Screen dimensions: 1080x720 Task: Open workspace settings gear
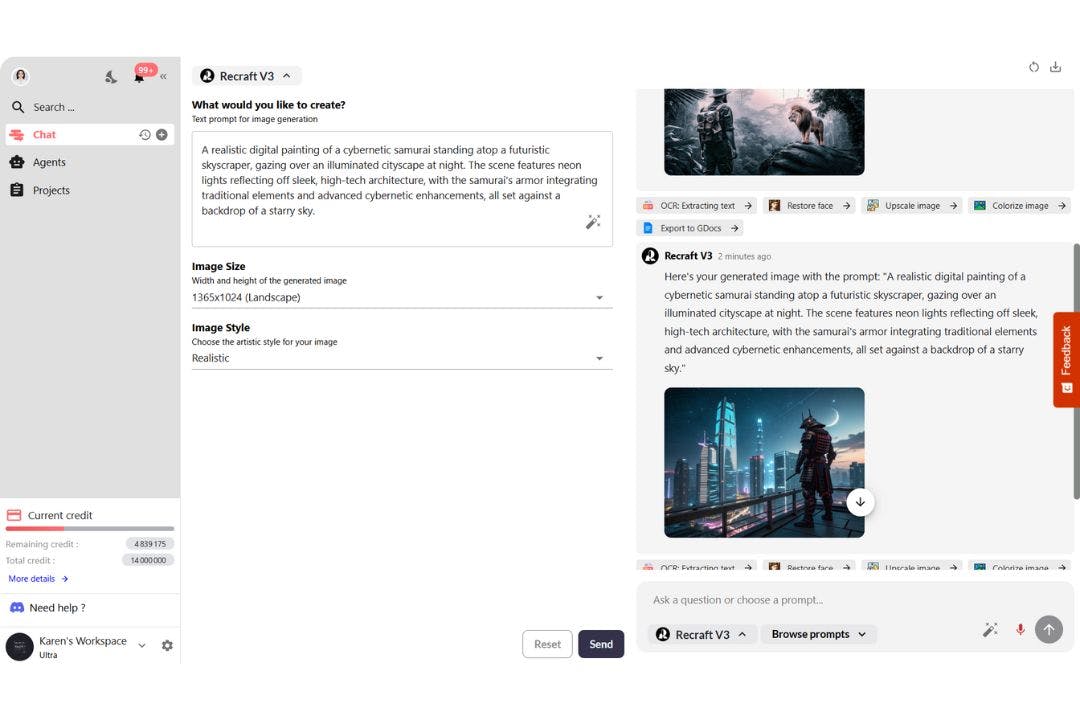tap(167, 646)
